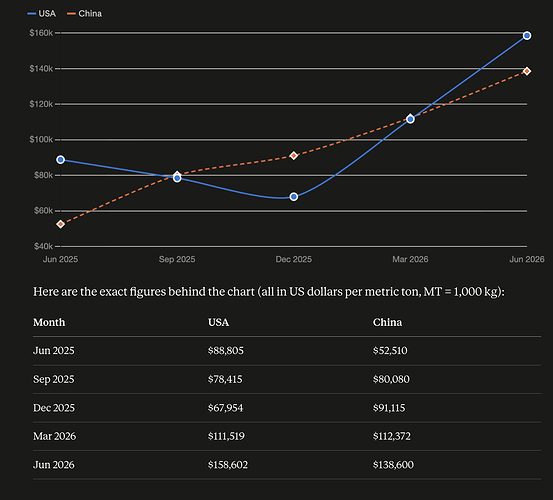Select the $88,805 USA cell
The image size is (553, 500).
(226, 350)
